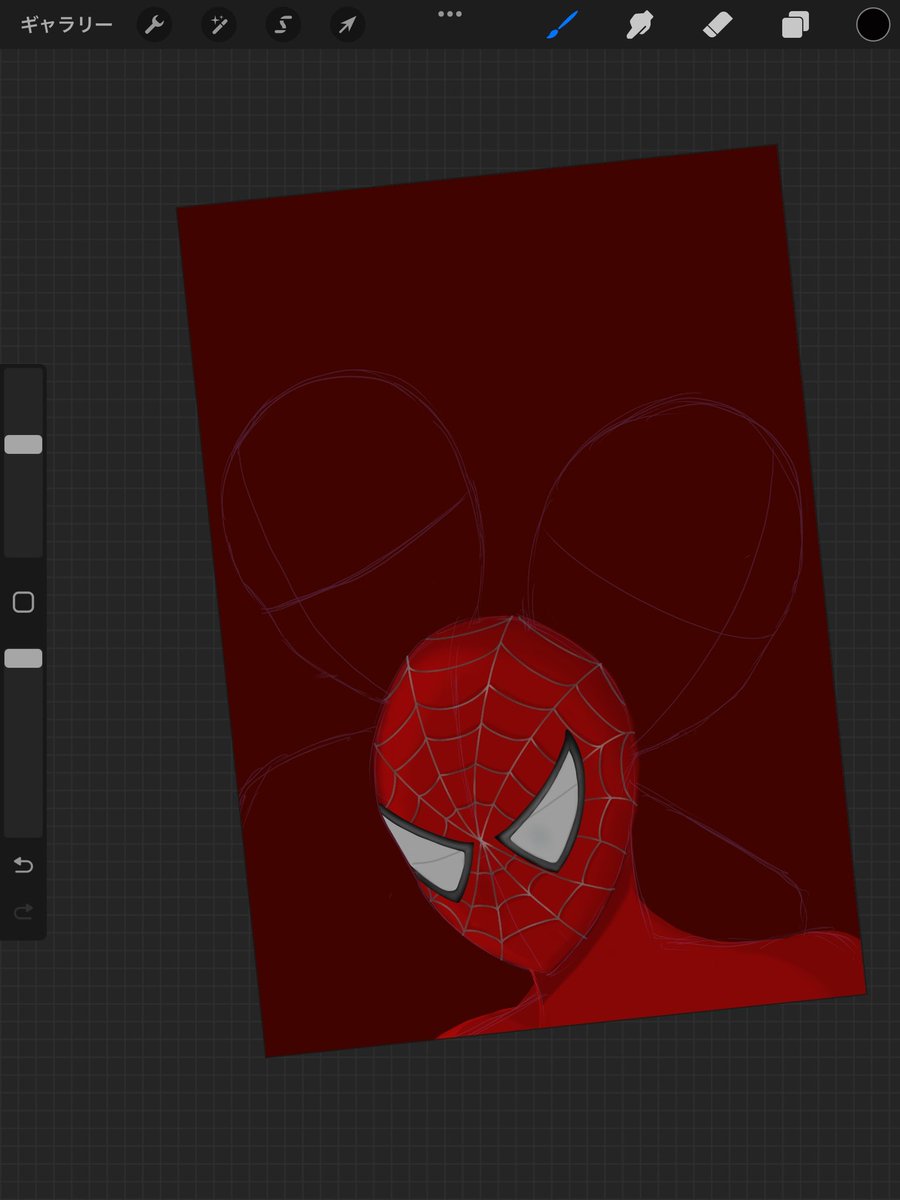The height and width of the screenshot is (1200, 900).
Task: Select the Smudge tool
Action: pyautogui.click(x=640, y=25)
